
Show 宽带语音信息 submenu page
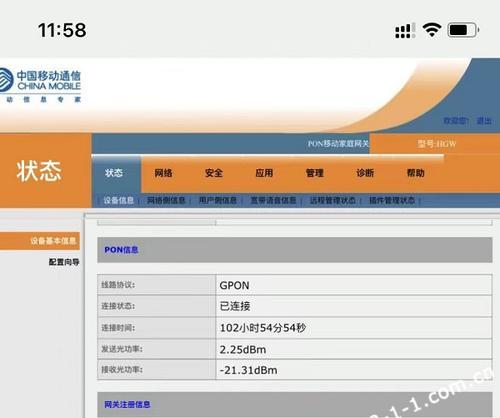273,200
